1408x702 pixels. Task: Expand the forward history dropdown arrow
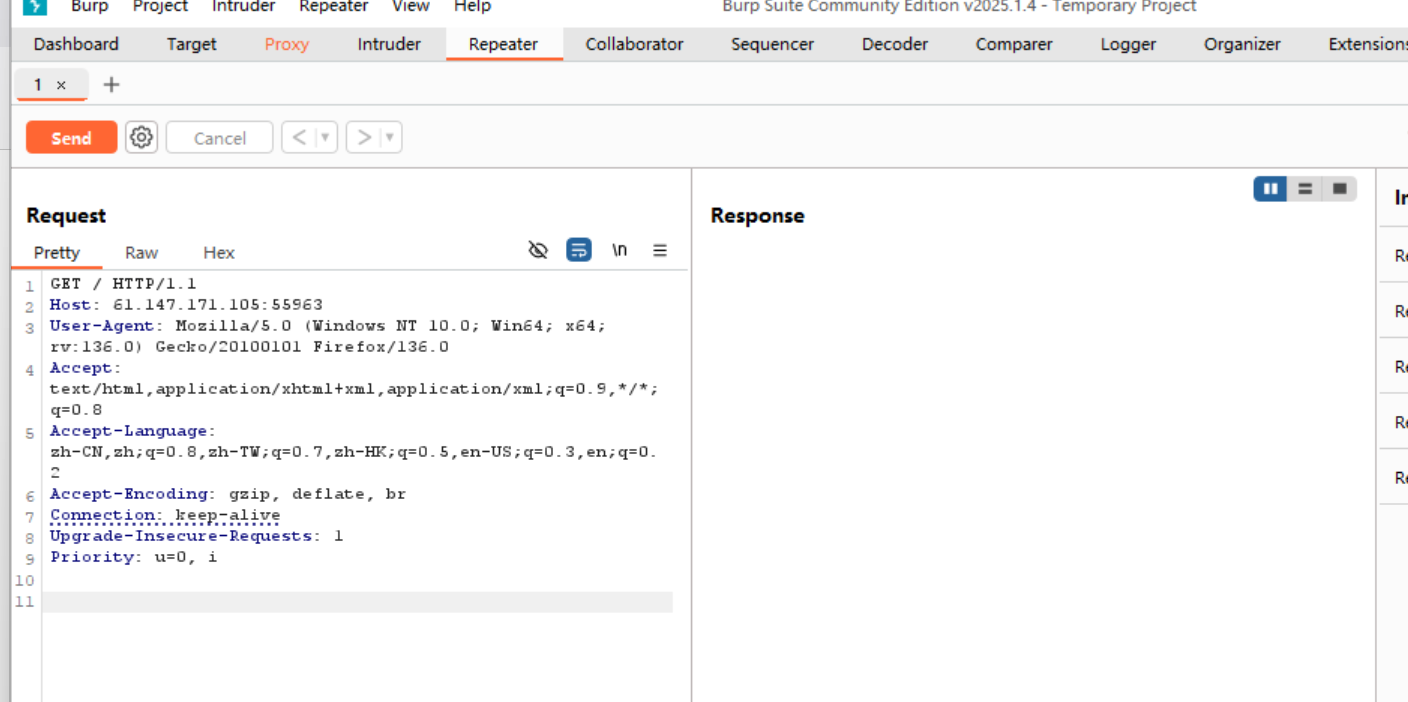390,137
